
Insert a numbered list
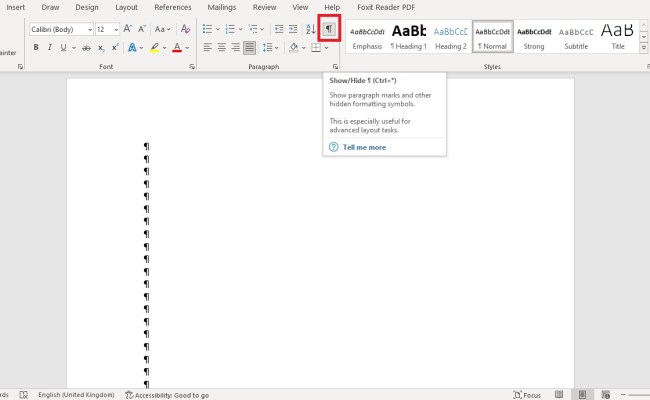tap(230, 29)
